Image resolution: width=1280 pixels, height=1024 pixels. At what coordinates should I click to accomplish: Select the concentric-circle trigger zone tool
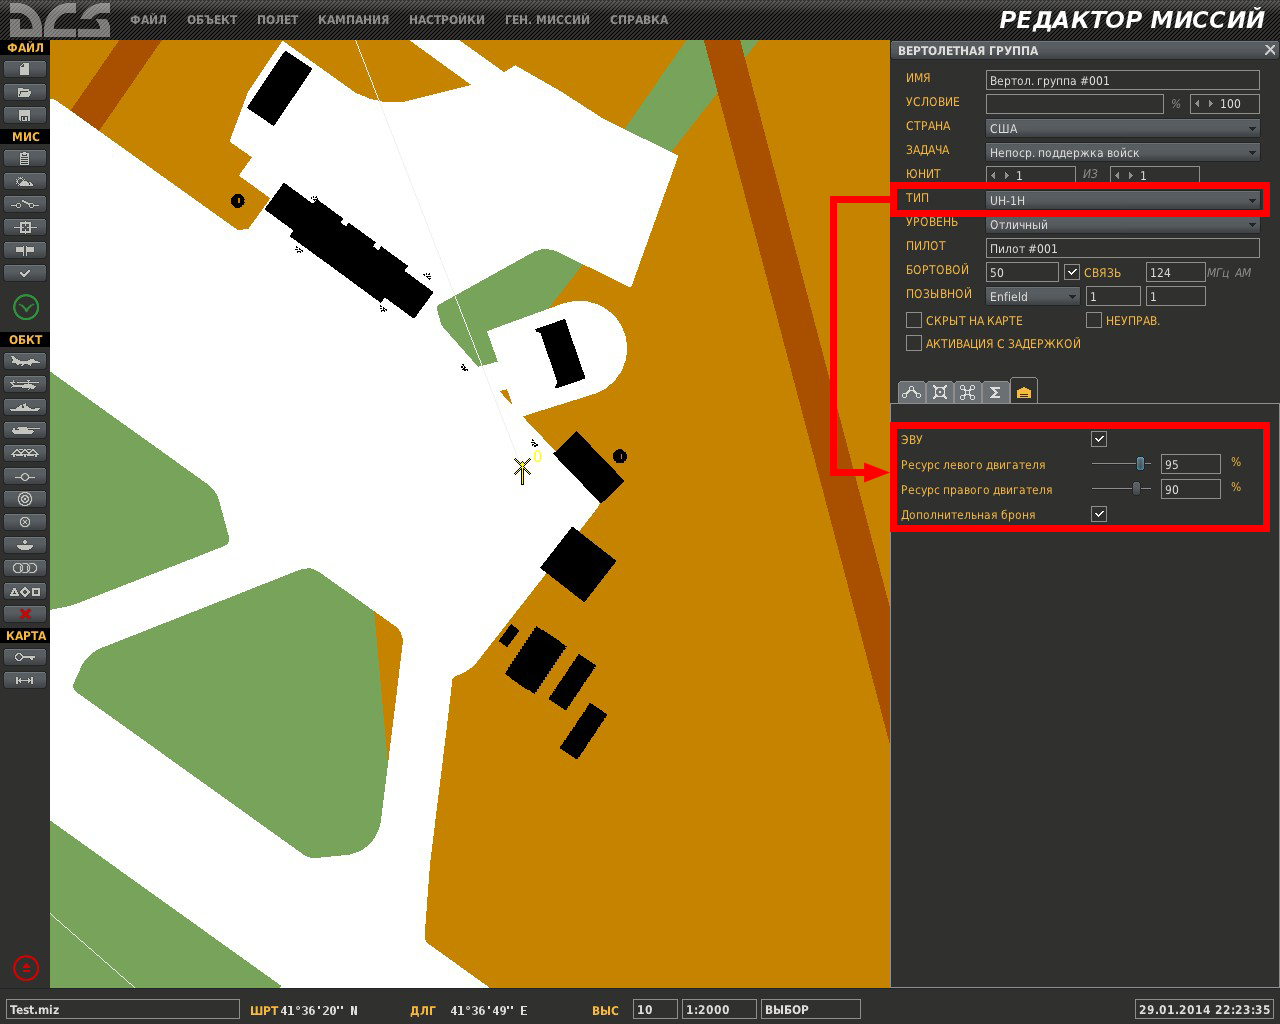pos(25,499)
